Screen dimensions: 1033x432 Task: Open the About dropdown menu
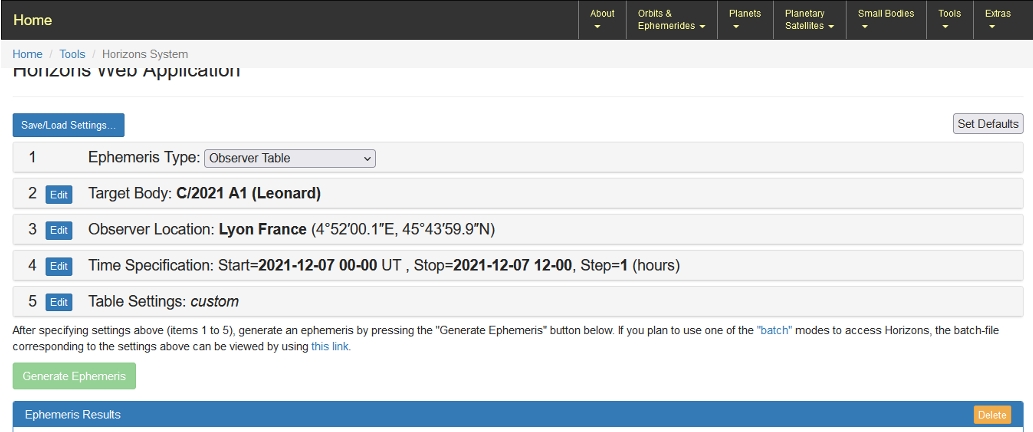point(602,19)
